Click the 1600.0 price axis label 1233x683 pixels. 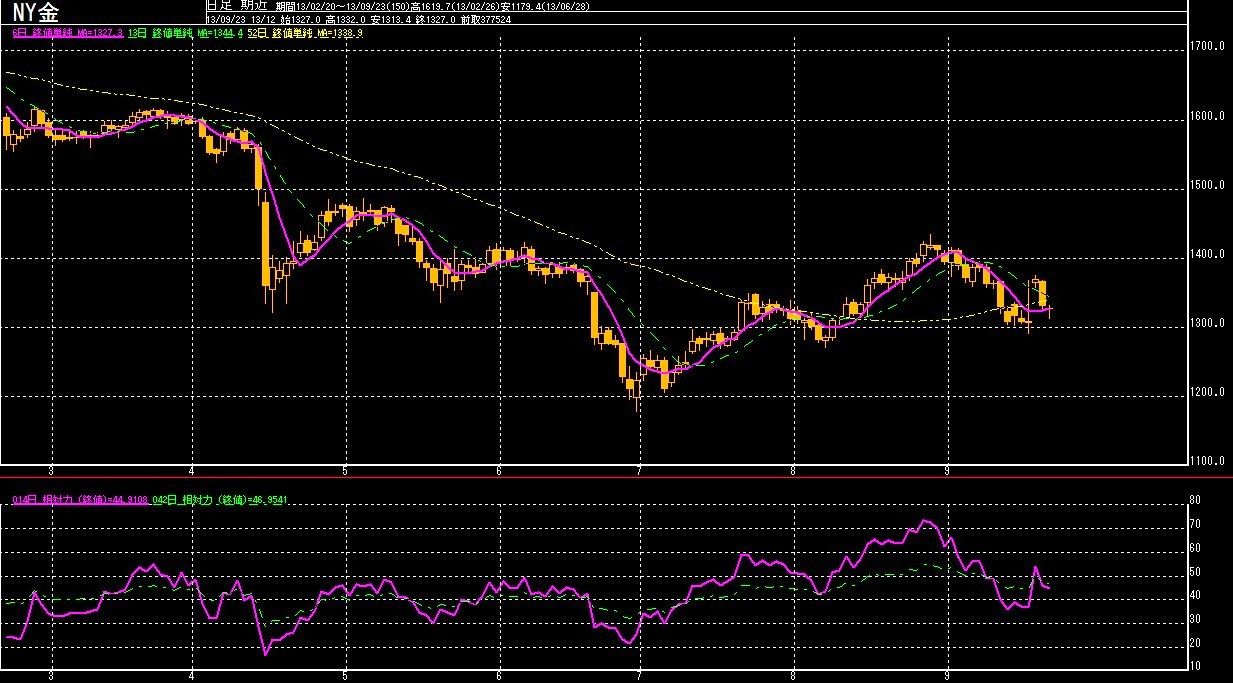tap(1209, 116)
